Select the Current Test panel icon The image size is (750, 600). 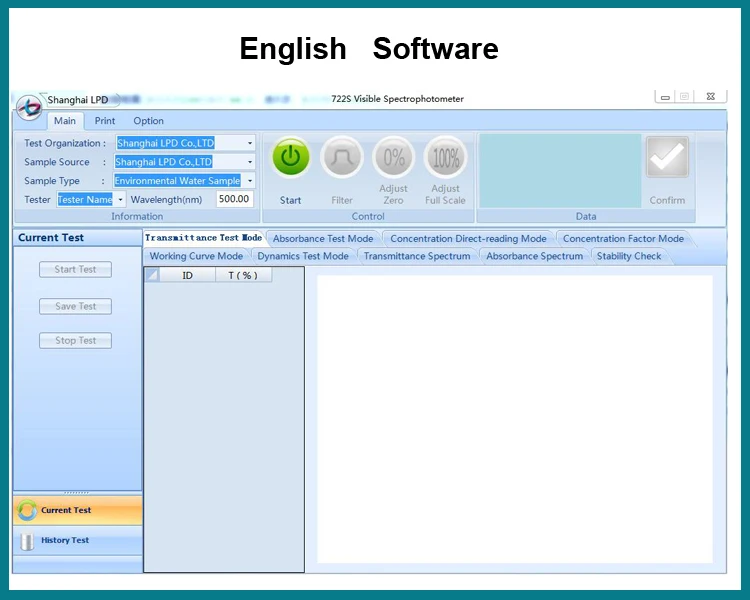[x=27, y=510]
